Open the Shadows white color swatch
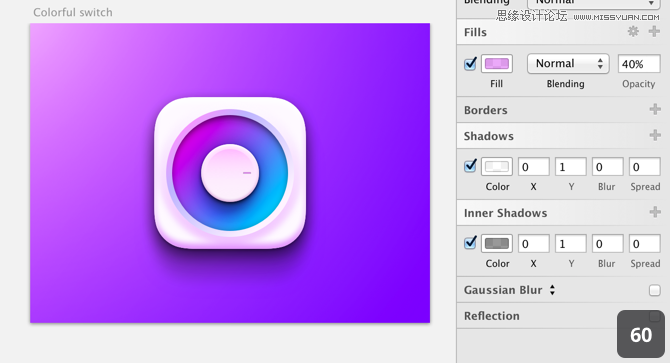This screenshot has width=670, height=363. [497, 166]
